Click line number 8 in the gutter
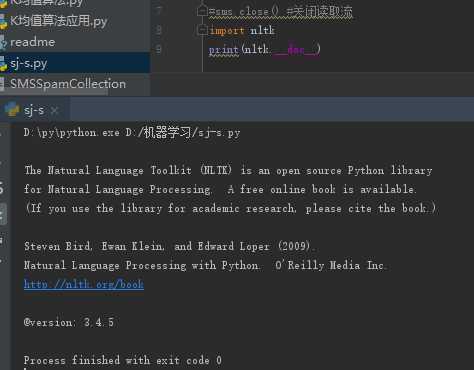 pyautogui.click(x=159, y=31)
